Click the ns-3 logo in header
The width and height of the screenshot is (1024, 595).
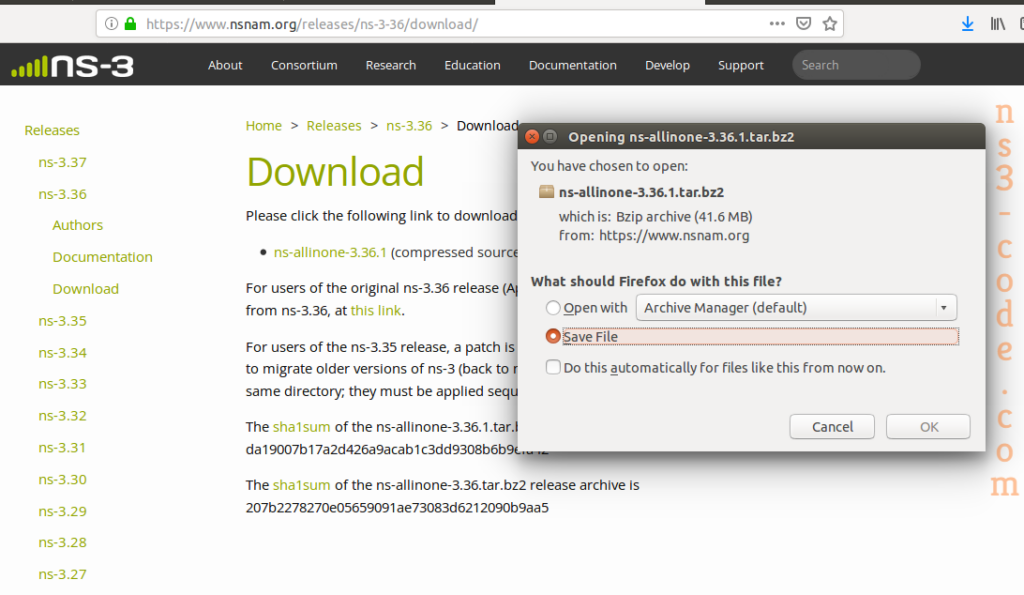[72, 66]
